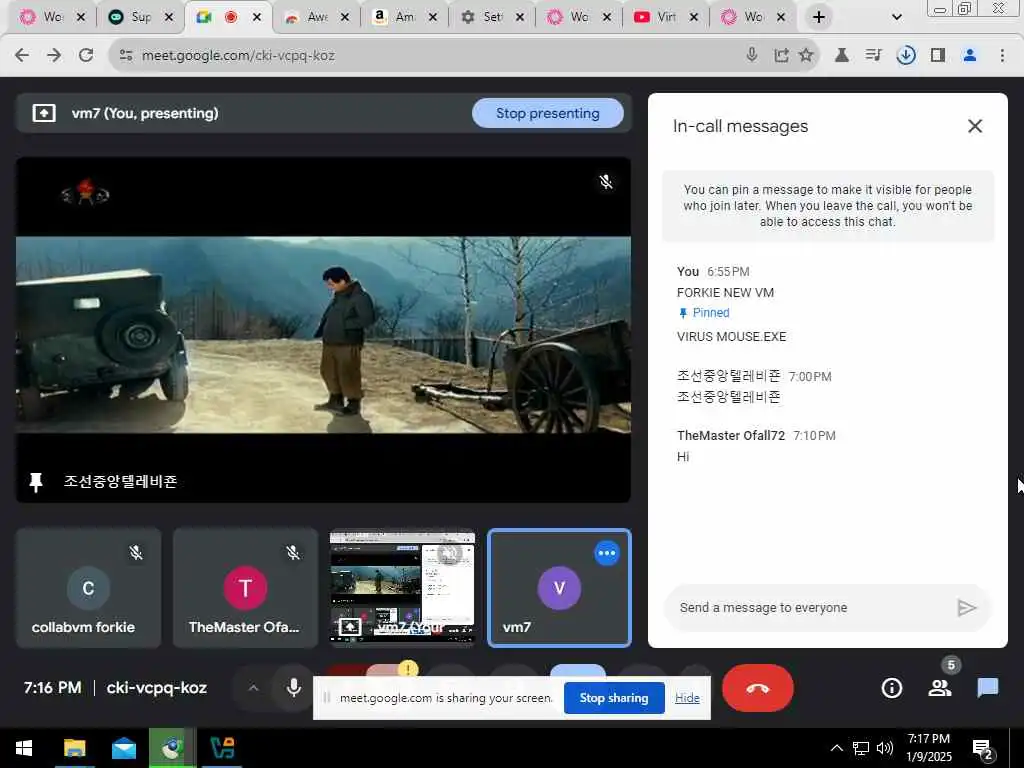The image size is (1024, 768).
Task: Open File Explorer from taskbar
Action: pos(74,748)
